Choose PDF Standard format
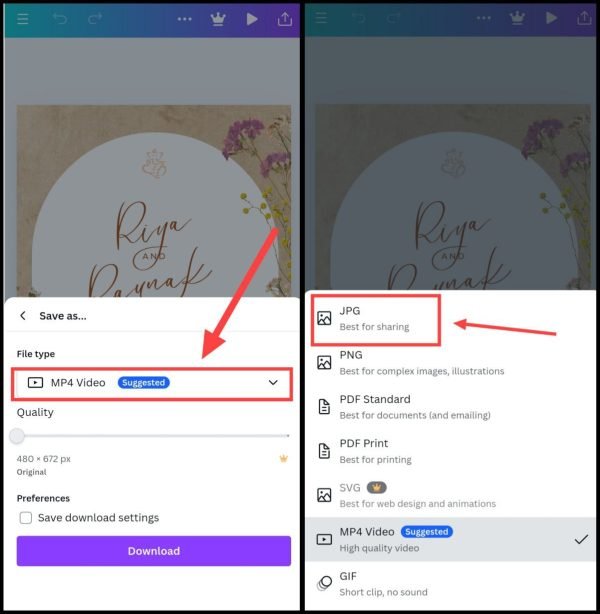Screen dimensions: 600x614 [450, 407]
